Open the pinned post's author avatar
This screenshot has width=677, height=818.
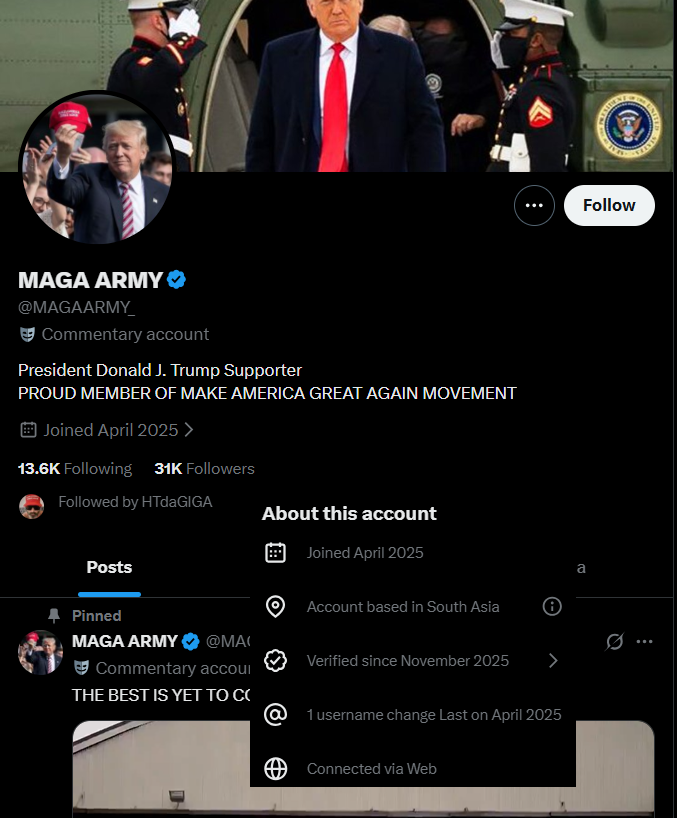click(40, 652)
